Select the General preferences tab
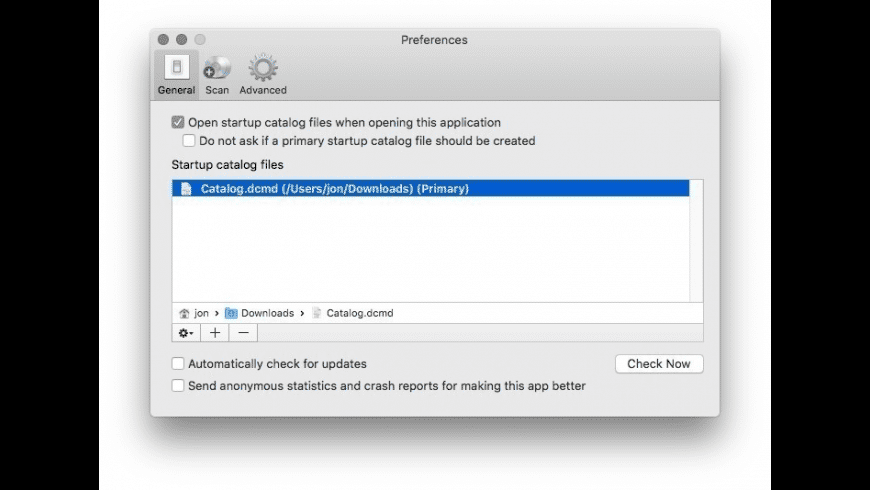Screen dimensions: 870x490 [x=176, y=75]
